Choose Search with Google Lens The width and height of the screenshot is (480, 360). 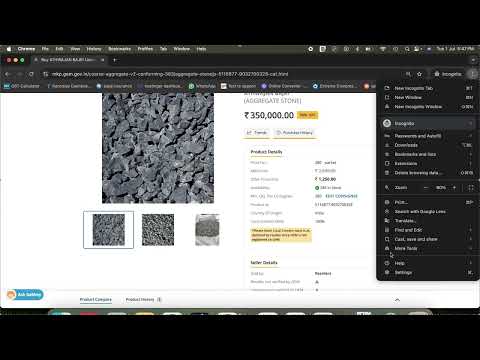[428, 212]
